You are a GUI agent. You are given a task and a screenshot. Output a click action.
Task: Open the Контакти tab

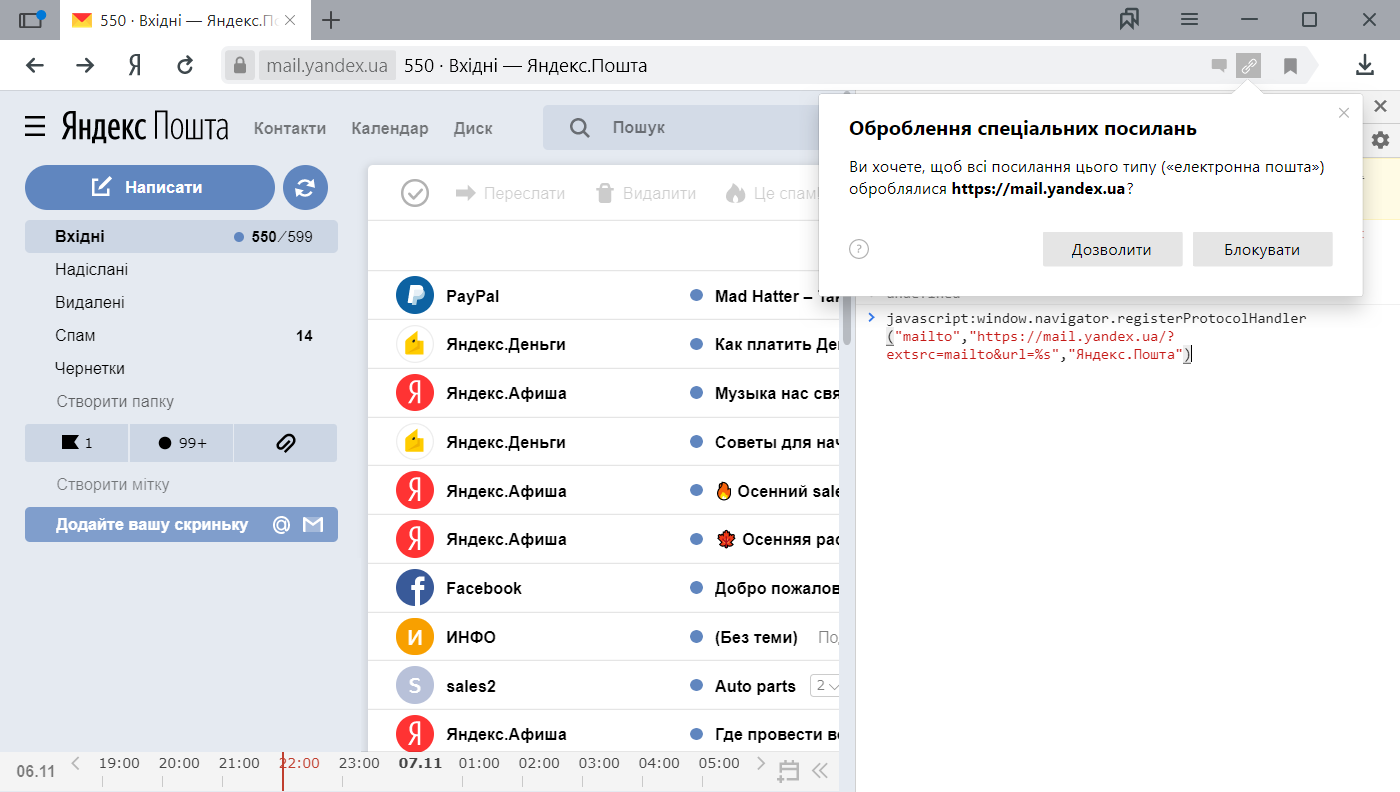(x=290, y=128)
